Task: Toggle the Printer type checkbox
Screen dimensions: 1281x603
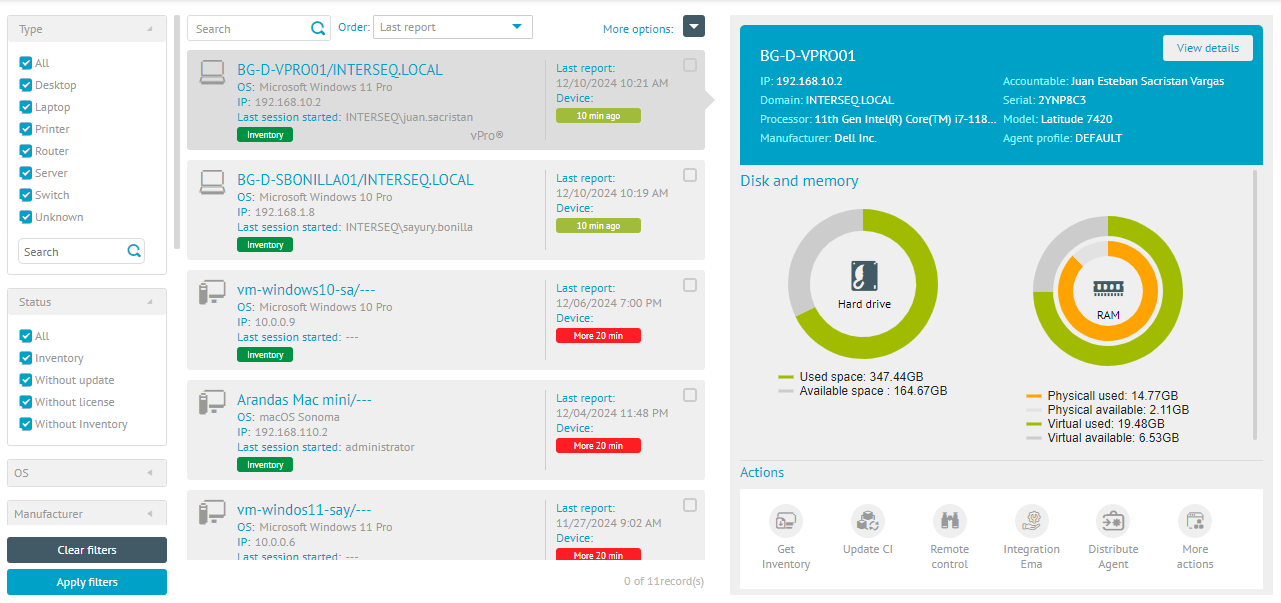Action: coord(26,129)
